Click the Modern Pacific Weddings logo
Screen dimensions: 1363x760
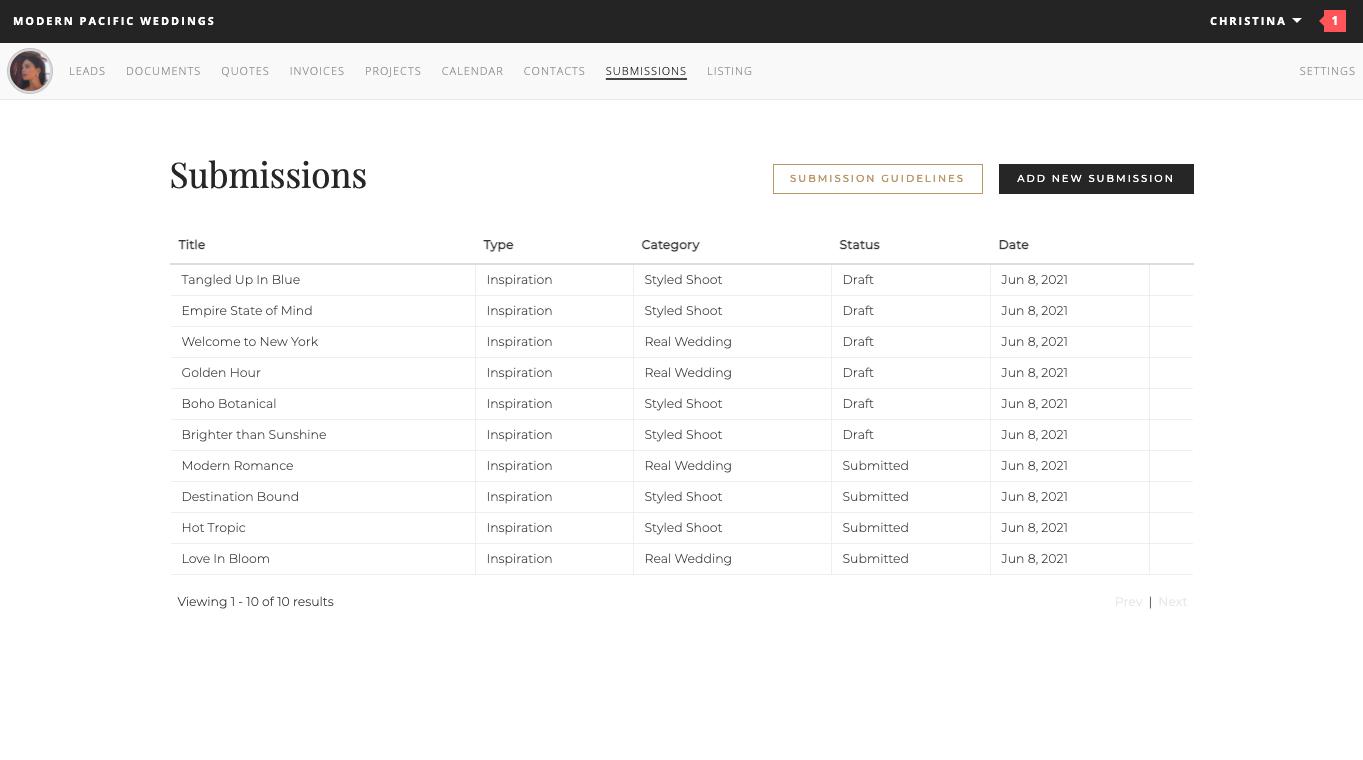pyautogui.click(x=114, y=21)
